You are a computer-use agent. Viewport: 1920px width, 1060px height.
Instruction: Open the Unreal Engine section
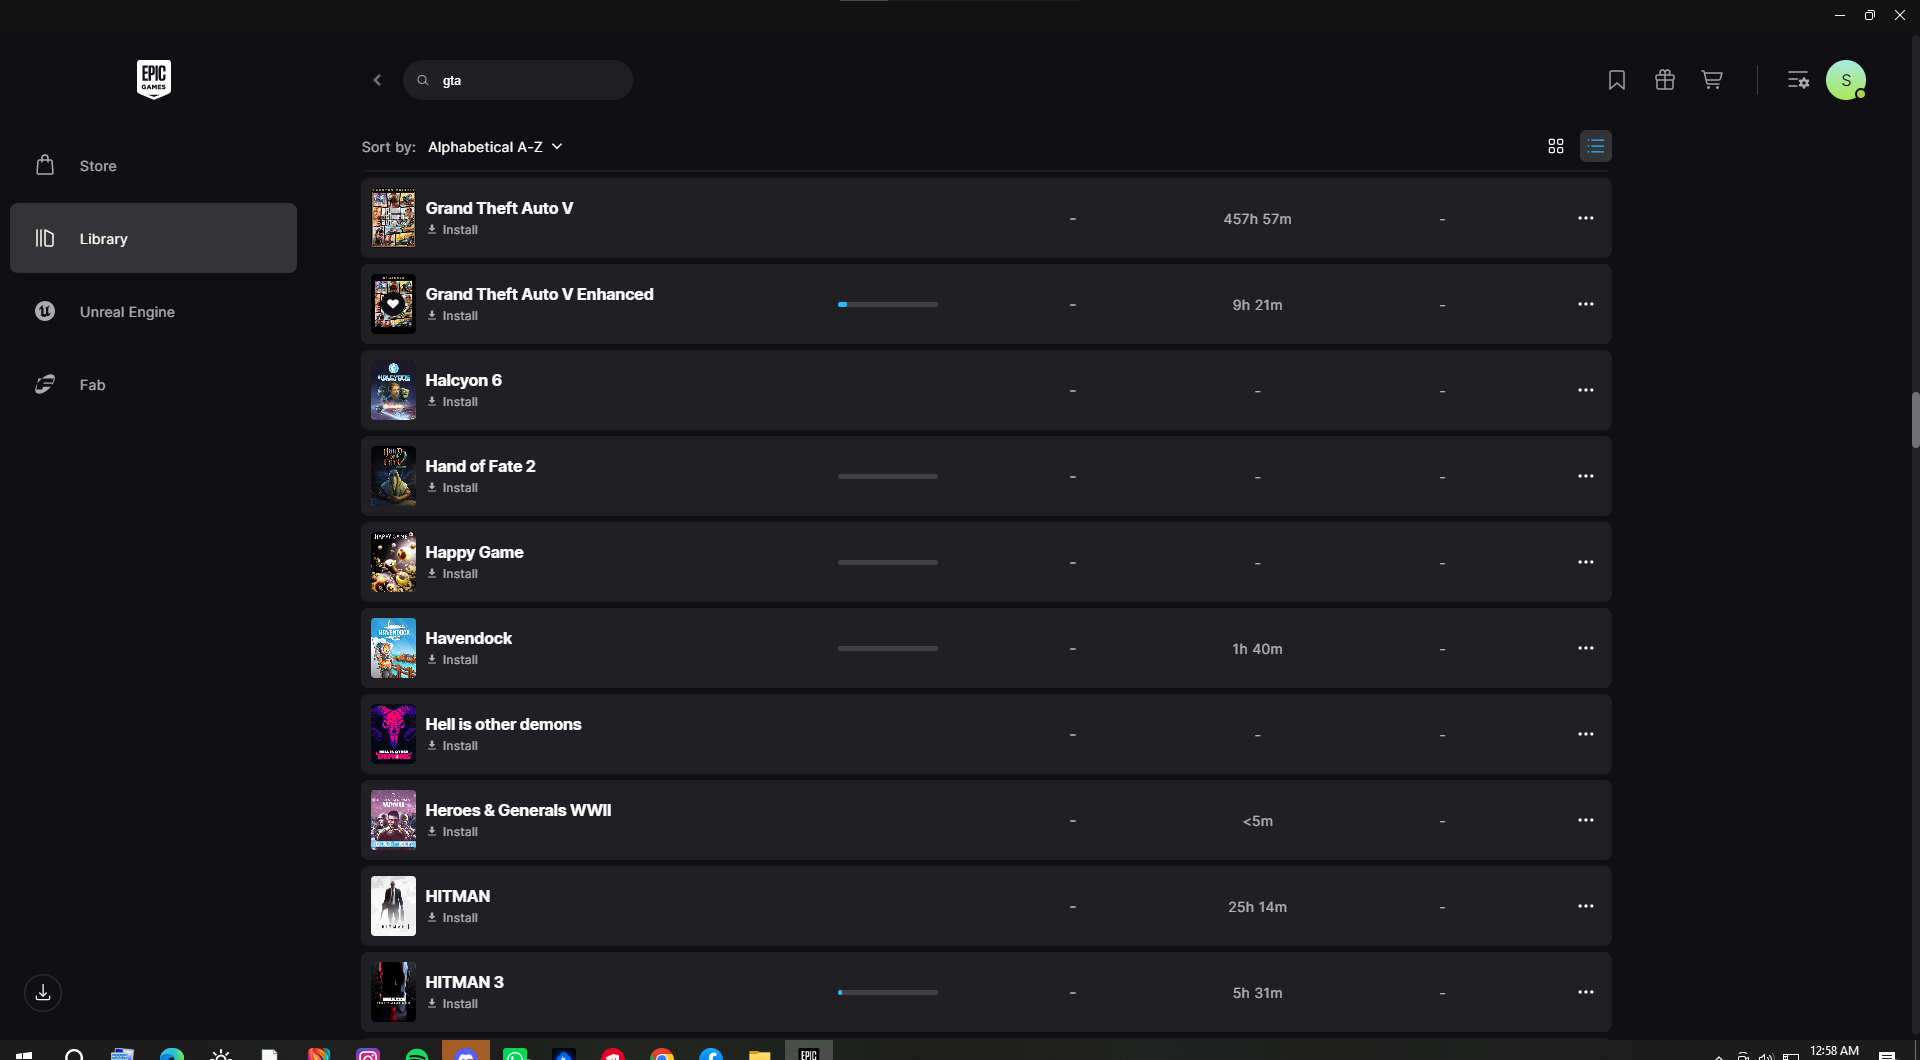click(x=153, y=311)
